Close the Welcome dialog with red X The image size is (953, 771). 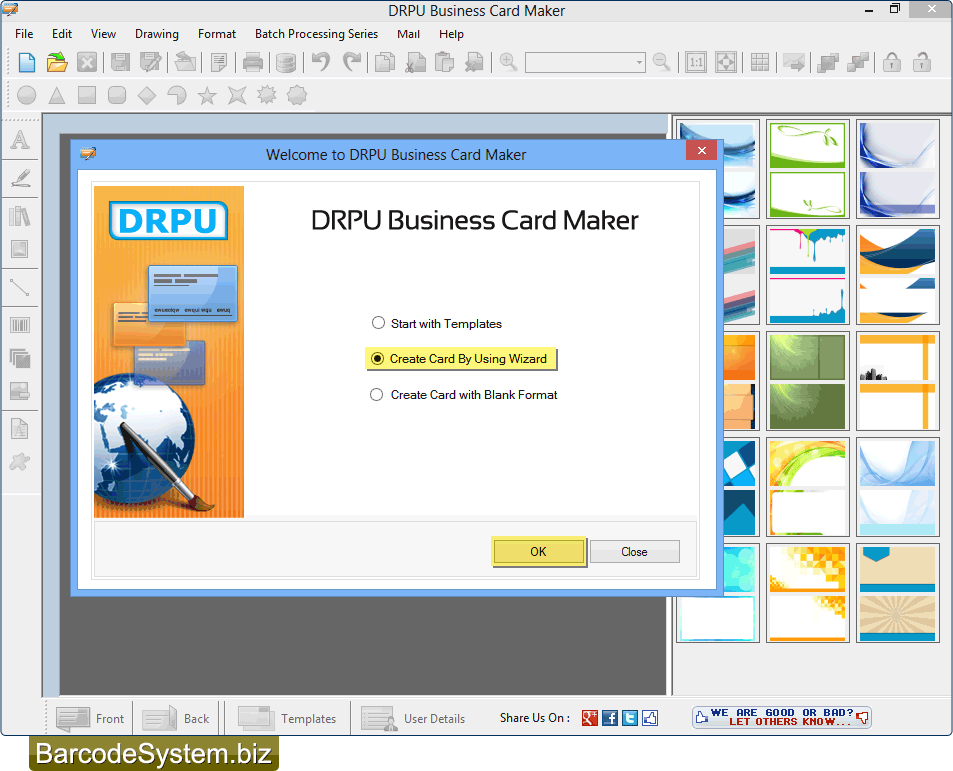click(701, 150)
